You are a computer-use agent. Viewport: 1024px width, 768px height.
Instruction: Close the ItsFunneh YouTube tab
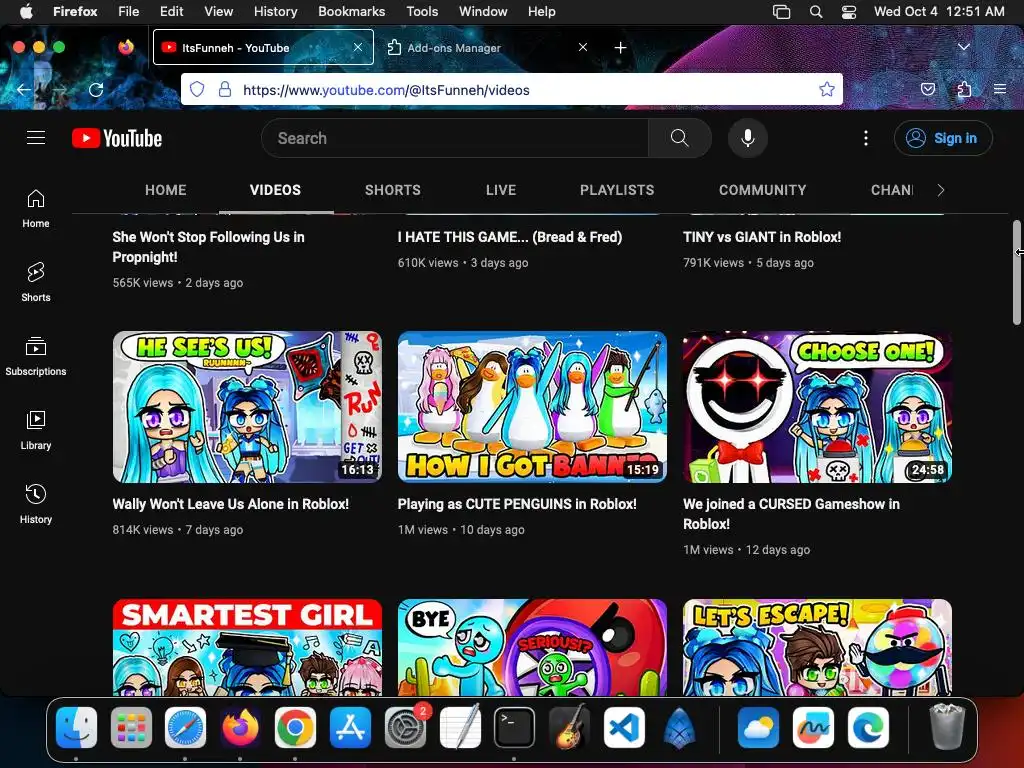(358, 47)
